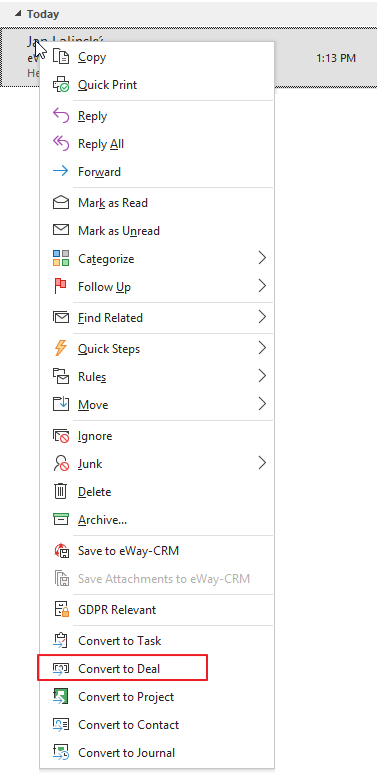Screen dimensions: 377x781
Task: Click the Copy icon in context menu
Action: click(61, 57)
